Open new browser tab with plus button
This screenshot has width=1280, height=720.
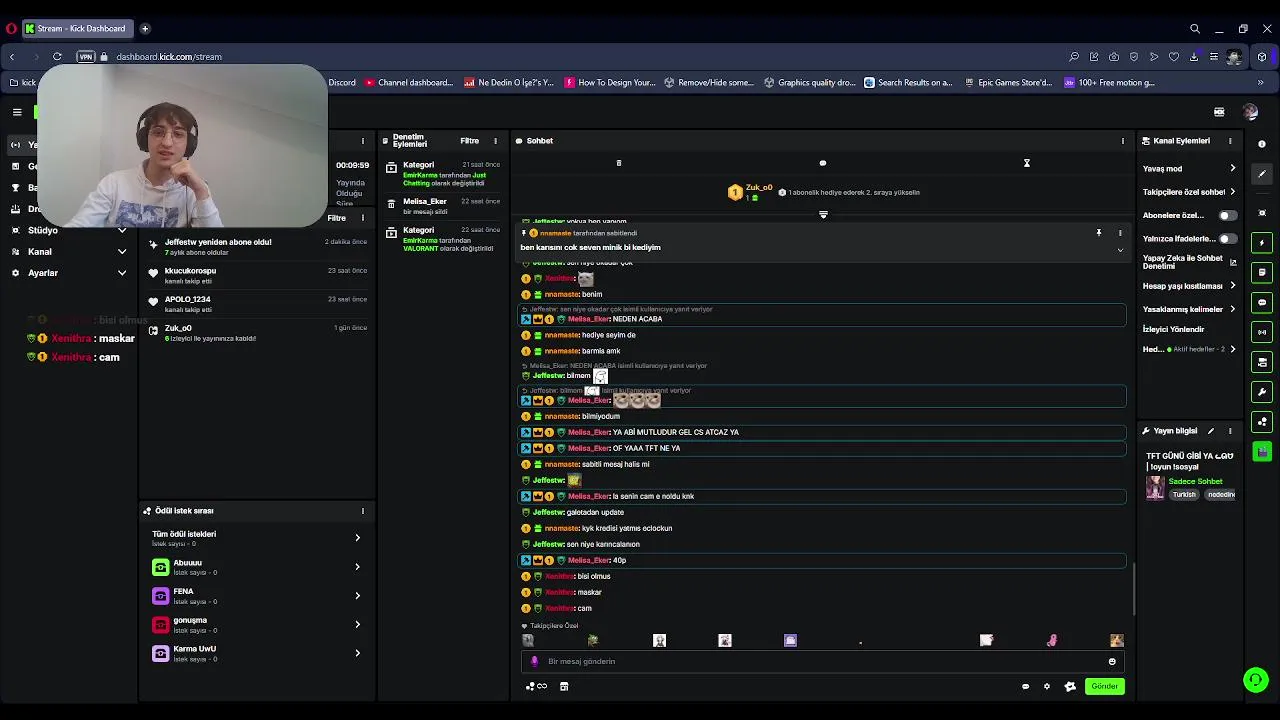pyautogui.click(x=145, y=29)
